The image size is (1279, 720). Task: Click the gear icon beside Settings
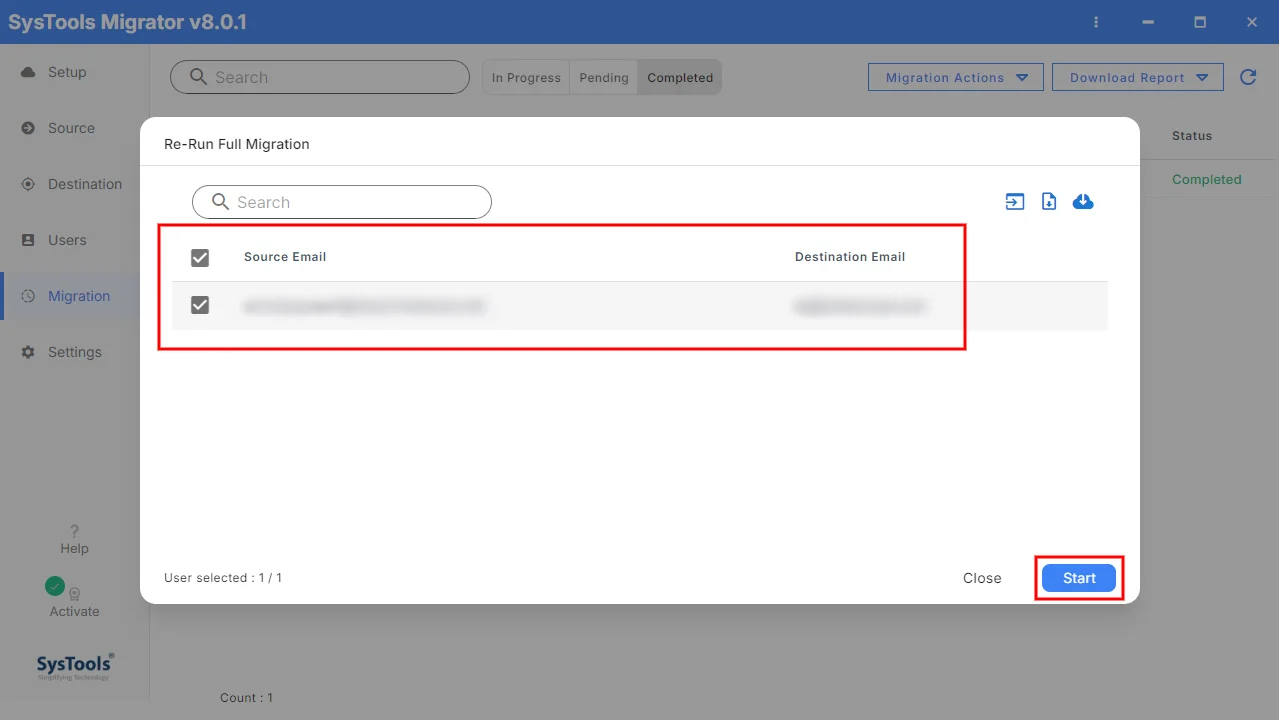[x=28, y=352]
